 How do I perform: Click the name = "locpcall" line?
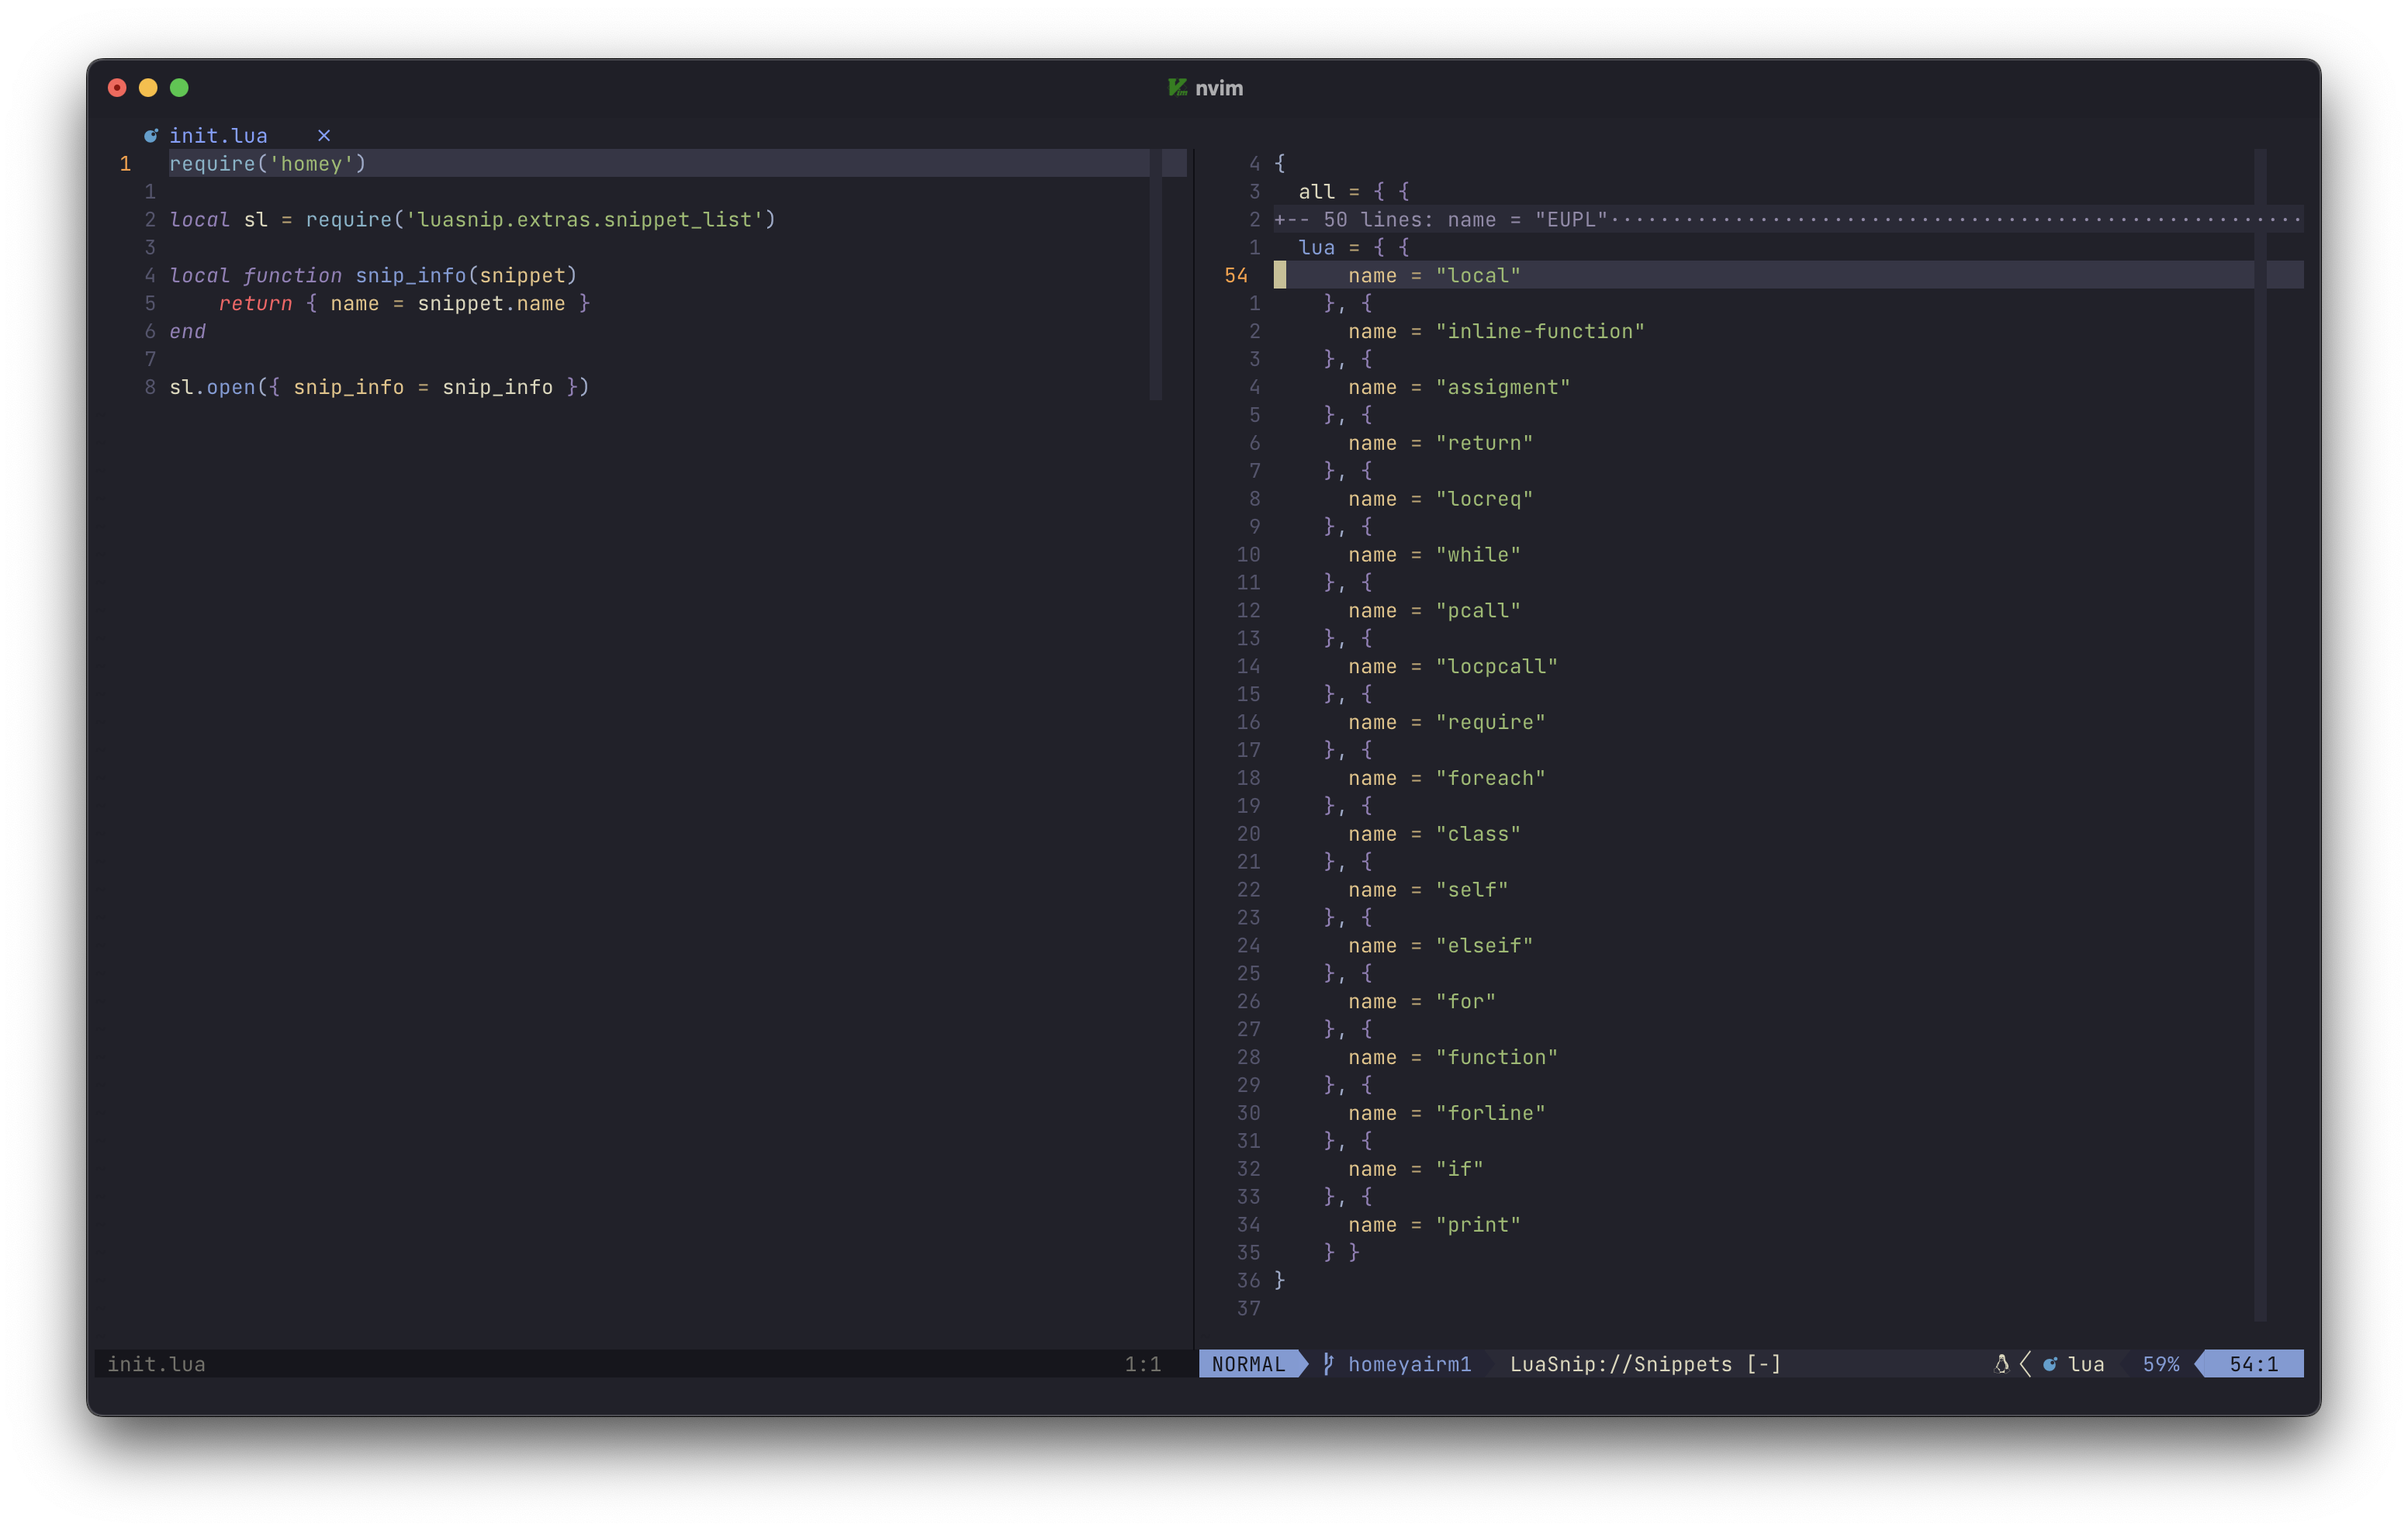click(1453, 667)
